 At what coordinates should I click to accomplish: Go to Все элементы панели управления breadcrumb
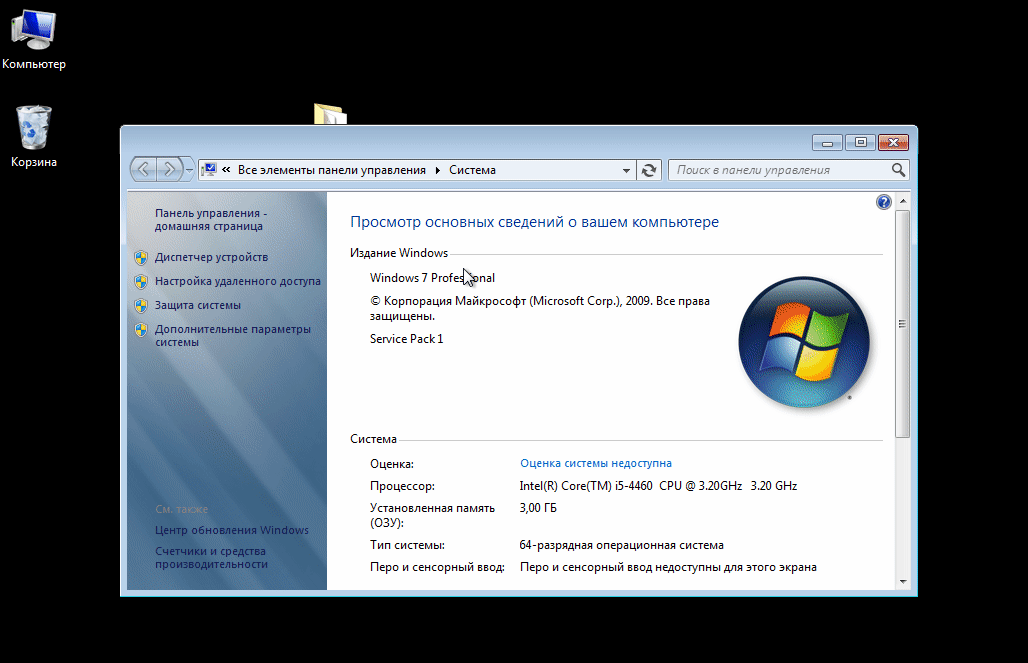332,170
